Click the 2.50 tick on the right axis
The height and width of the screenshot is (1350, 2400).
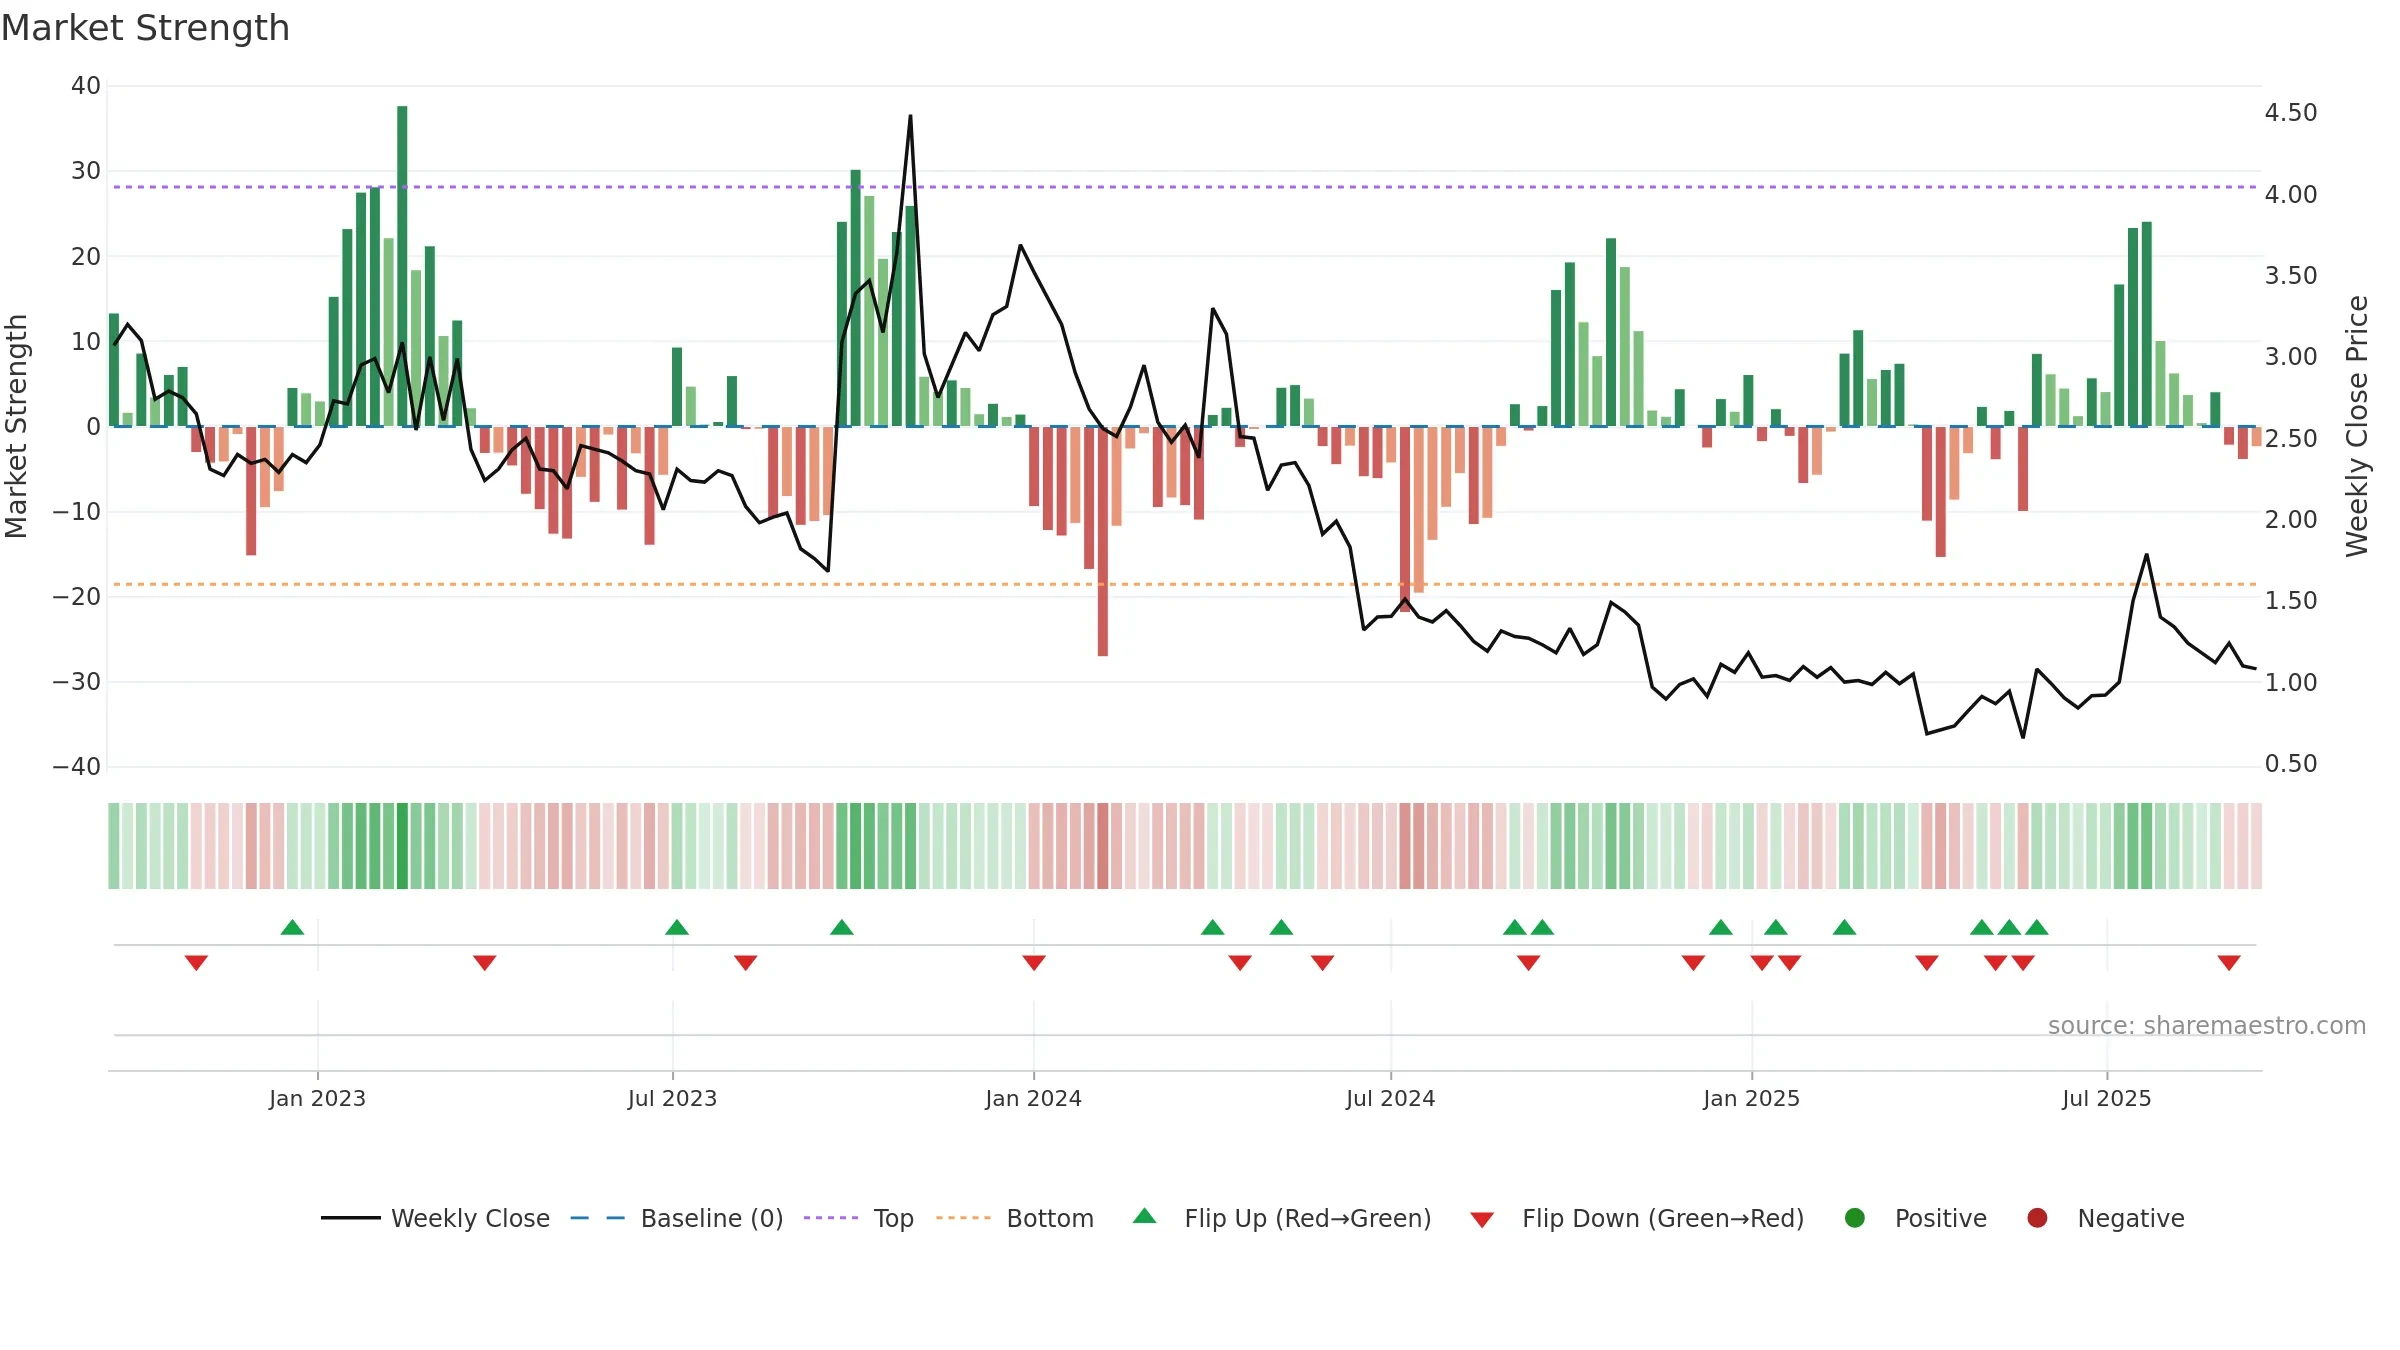pos(2291,438)
